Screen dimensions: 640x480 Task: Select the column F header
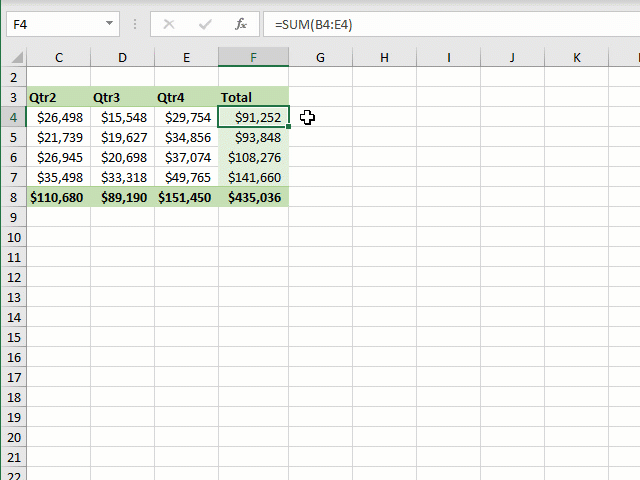click(x=253, y=58)
